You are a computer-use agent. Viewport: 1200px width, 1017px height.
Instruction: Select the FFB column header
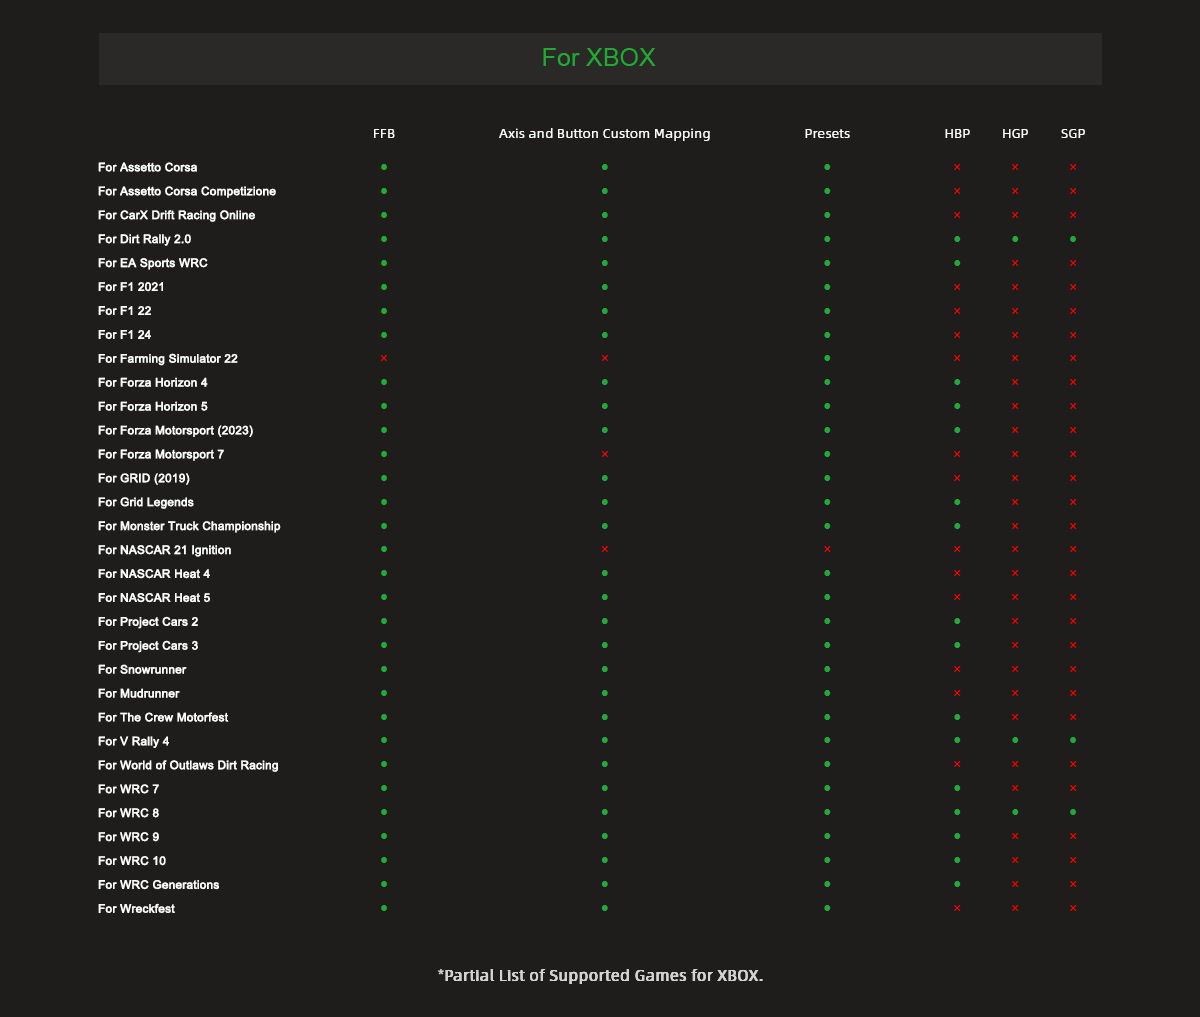[x=384, y=133]
